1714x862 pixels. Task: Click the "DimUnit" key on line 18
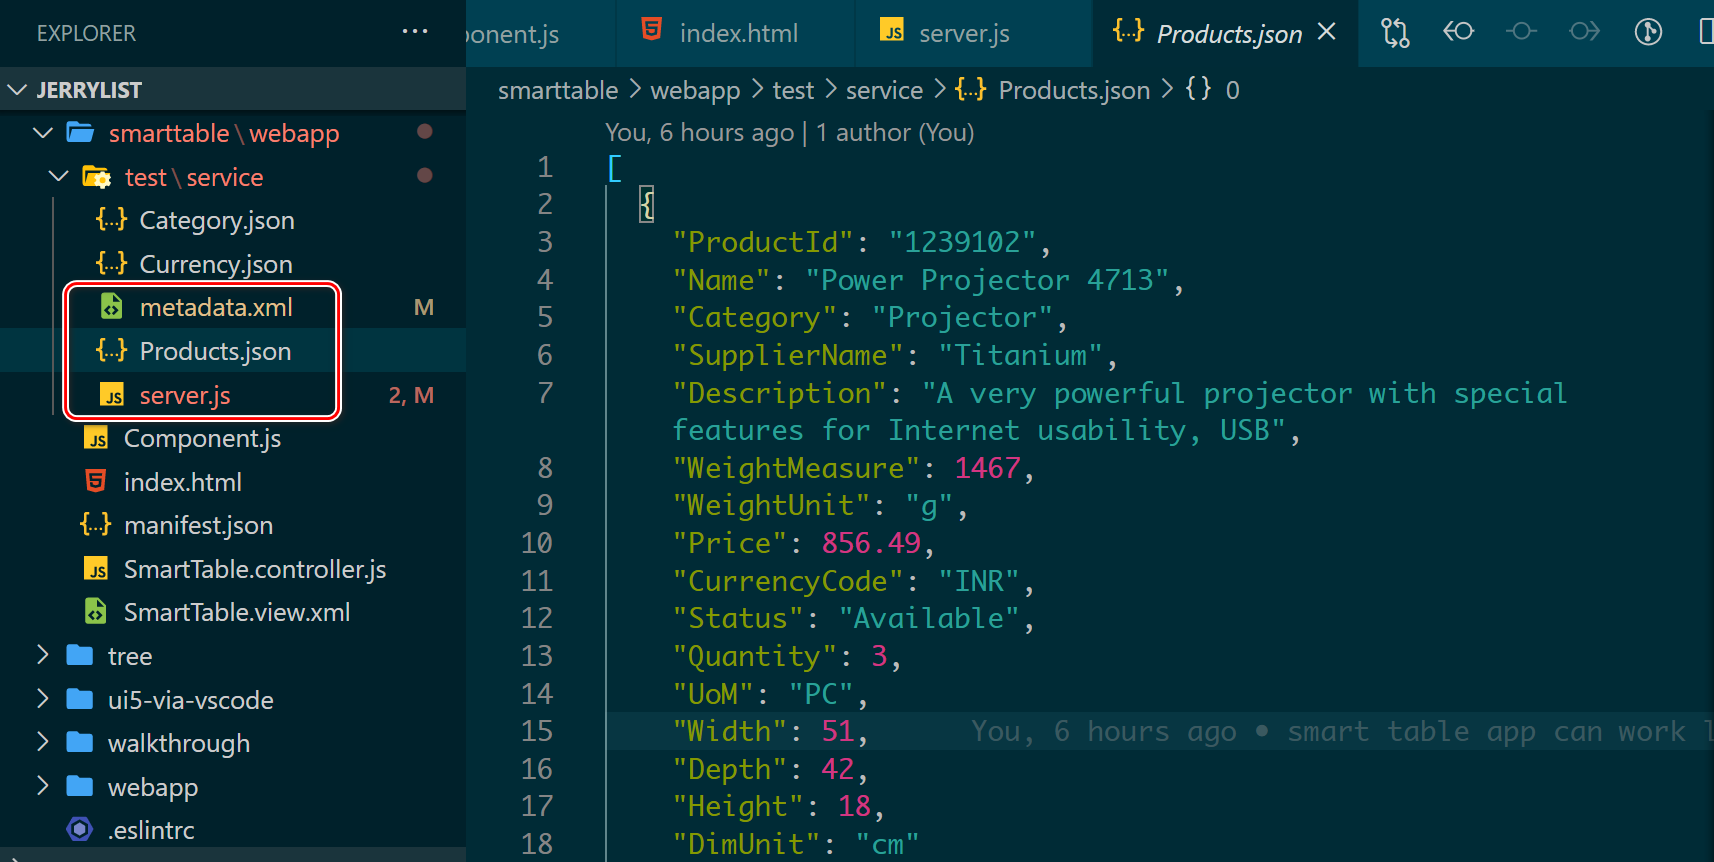[746, 844]
